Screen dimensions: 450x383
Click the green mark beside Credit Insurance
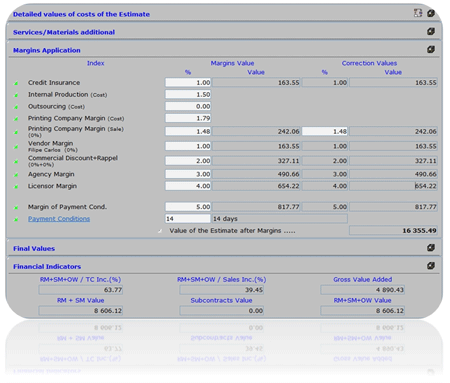[x=16, y=83]
